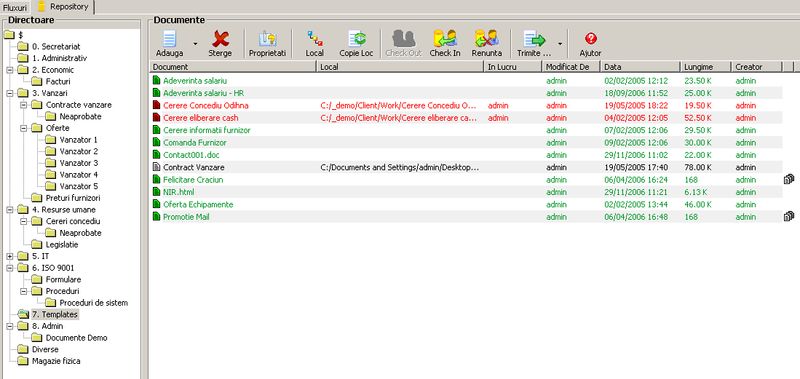Collapse the Cereri concediu node
Image resolution: width=800 pixels, height=379 pixels.
tap(23, 221)
